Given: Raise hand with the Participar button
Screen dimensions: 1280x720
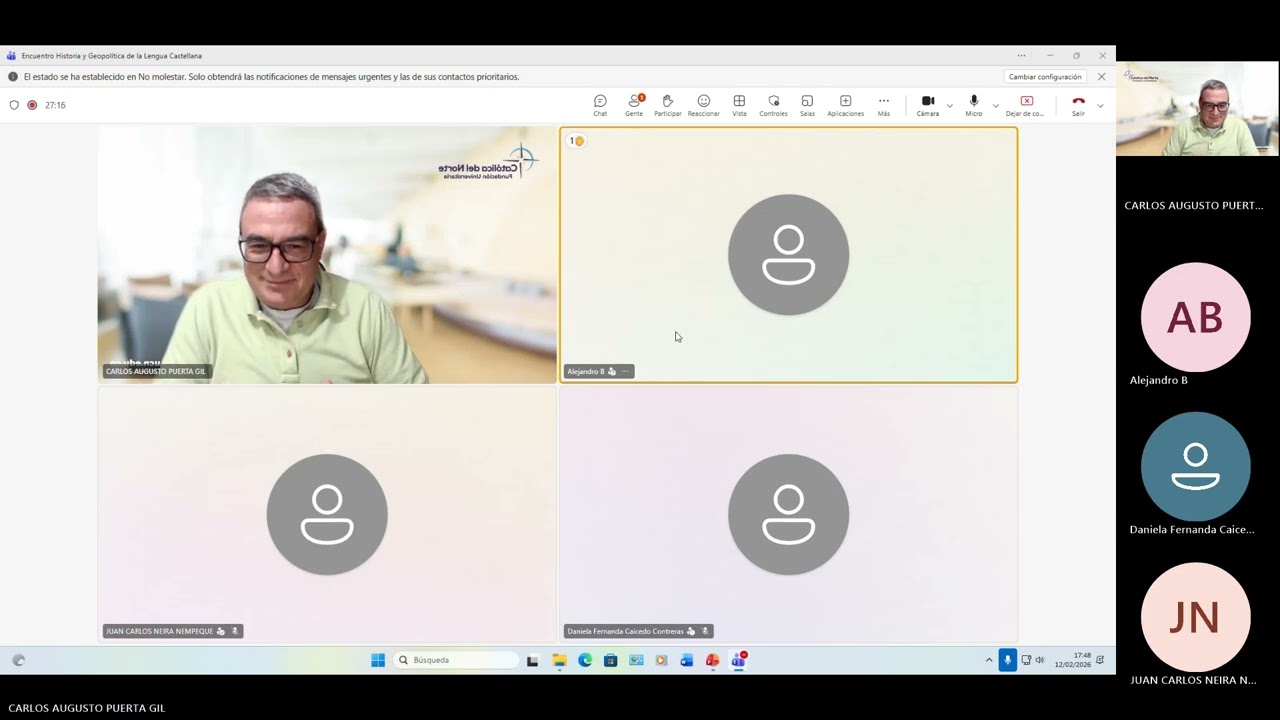Looking at the screenshot, I should [668, 105].
